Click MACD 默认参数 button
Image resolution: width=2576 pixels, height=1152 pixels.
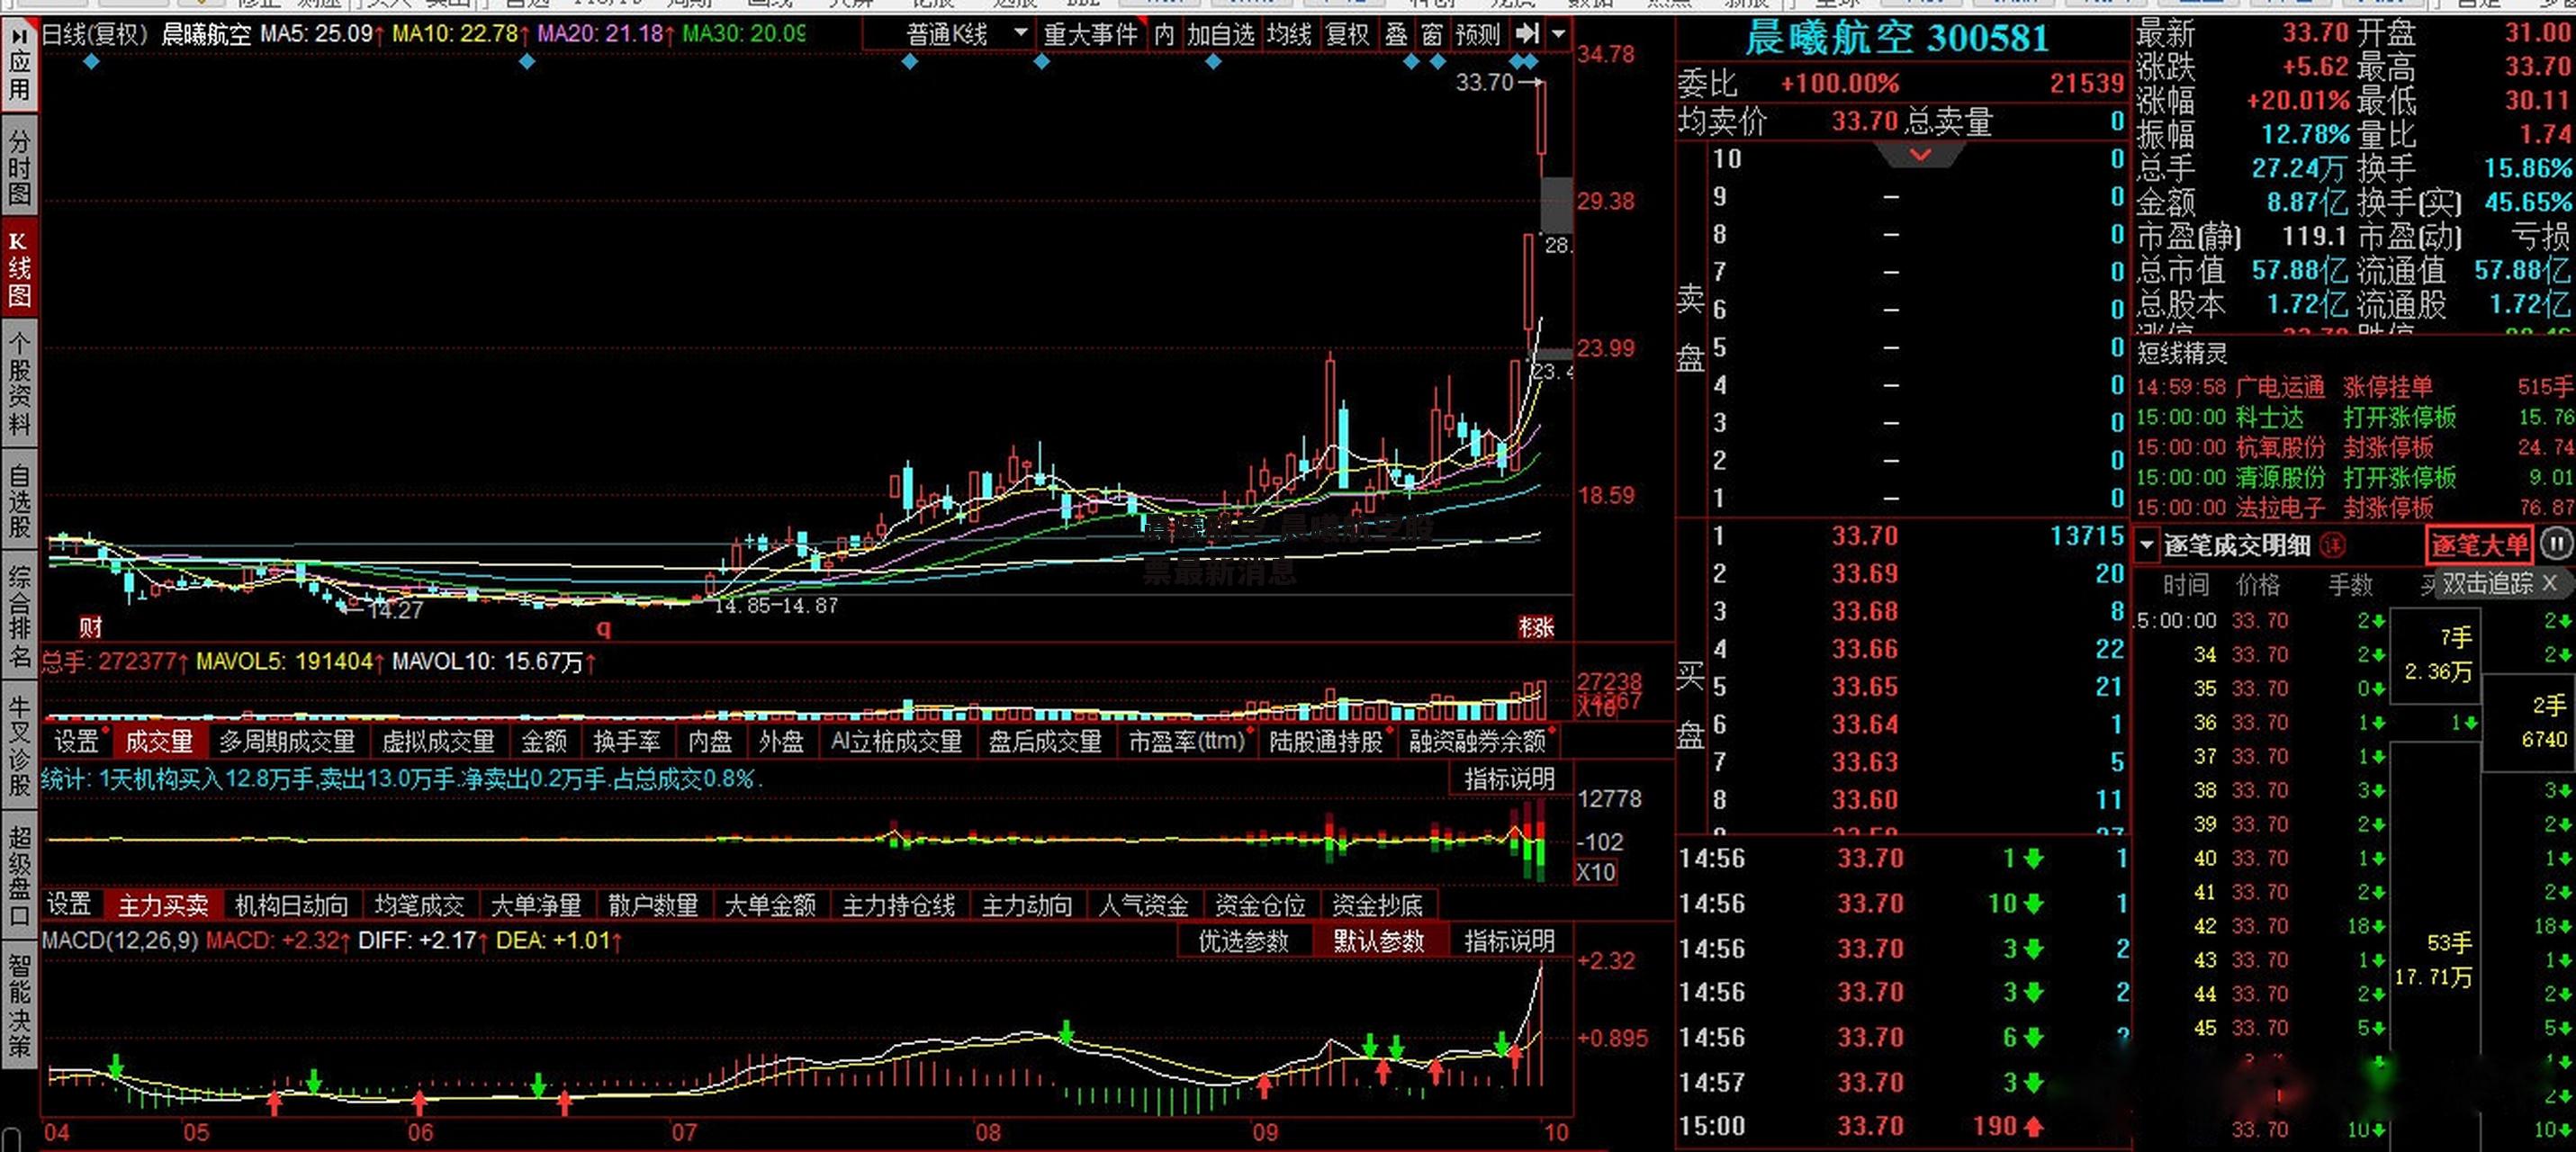pyautogui.click(x=1378, y=941)
